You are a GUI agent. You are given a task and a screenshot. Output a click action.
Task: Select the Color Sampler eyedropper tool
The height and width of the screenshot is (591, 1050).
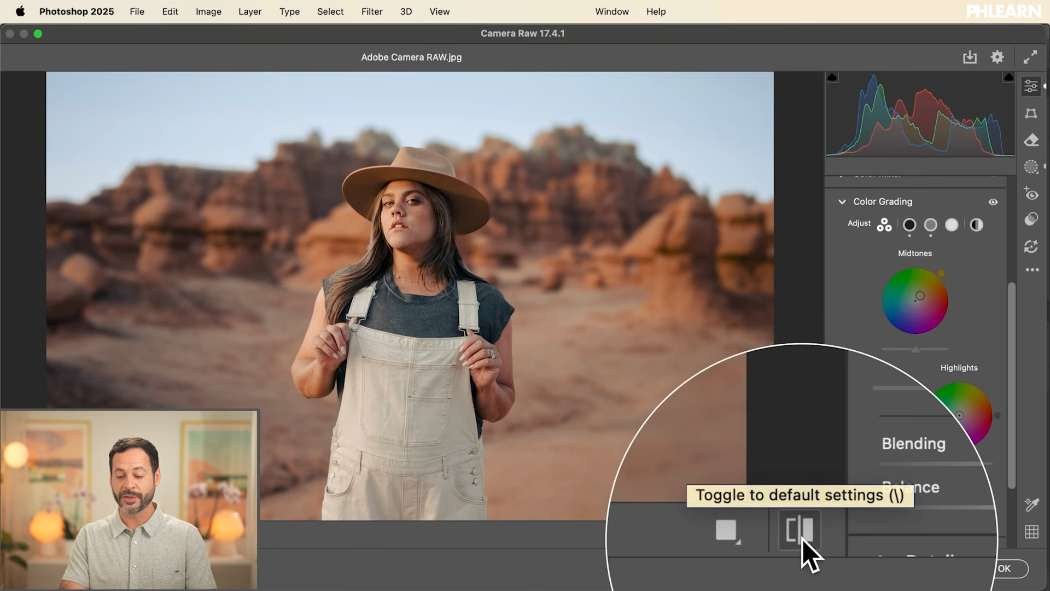pos(1031,505)
